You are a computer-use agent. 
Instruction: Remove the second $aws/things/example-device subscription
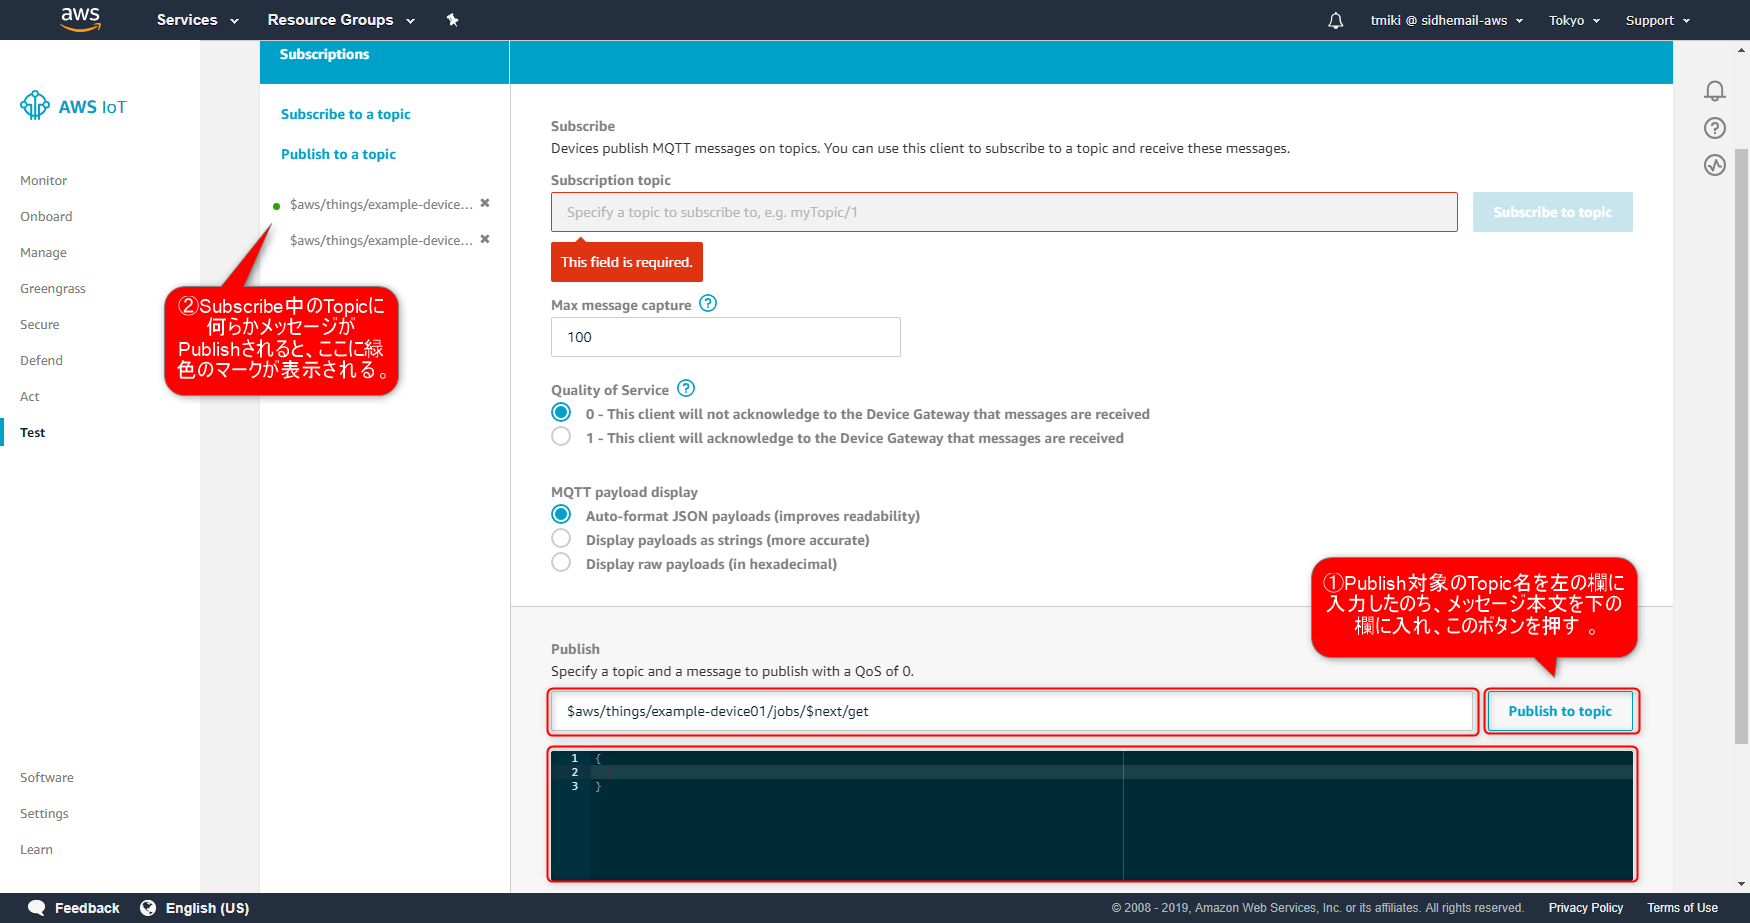point(485,239)
